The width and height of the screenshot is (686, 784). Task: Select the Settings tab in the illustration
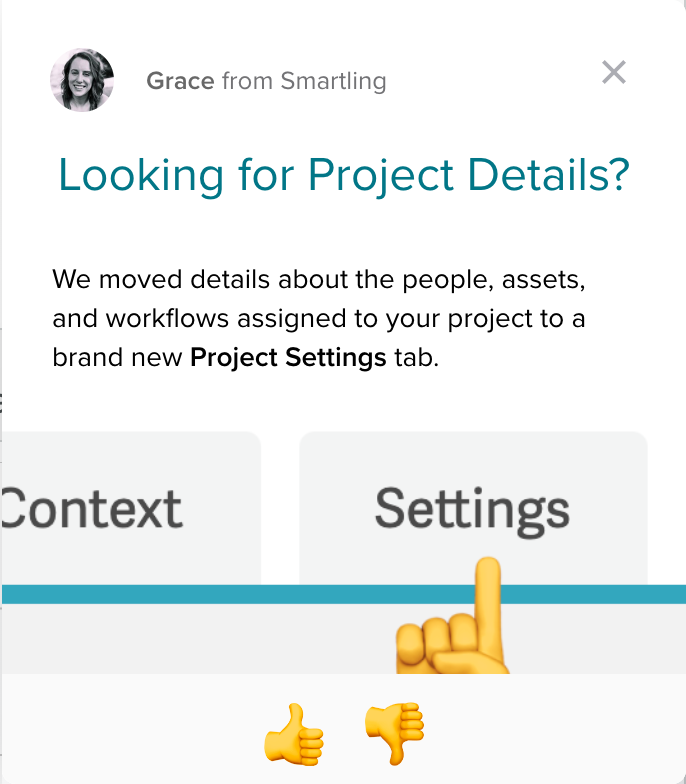tap(473, 508)
